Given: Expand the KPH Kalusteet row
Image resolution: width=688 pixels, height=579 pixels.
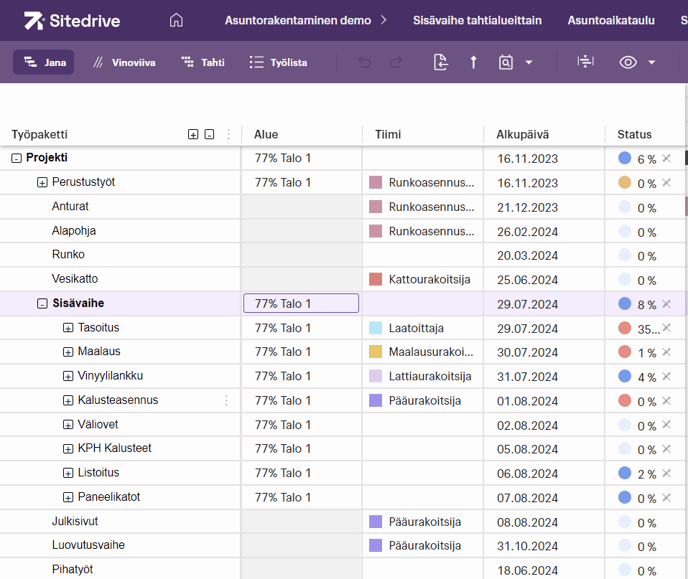Looking at the screenshot, I should pos(68,449).
